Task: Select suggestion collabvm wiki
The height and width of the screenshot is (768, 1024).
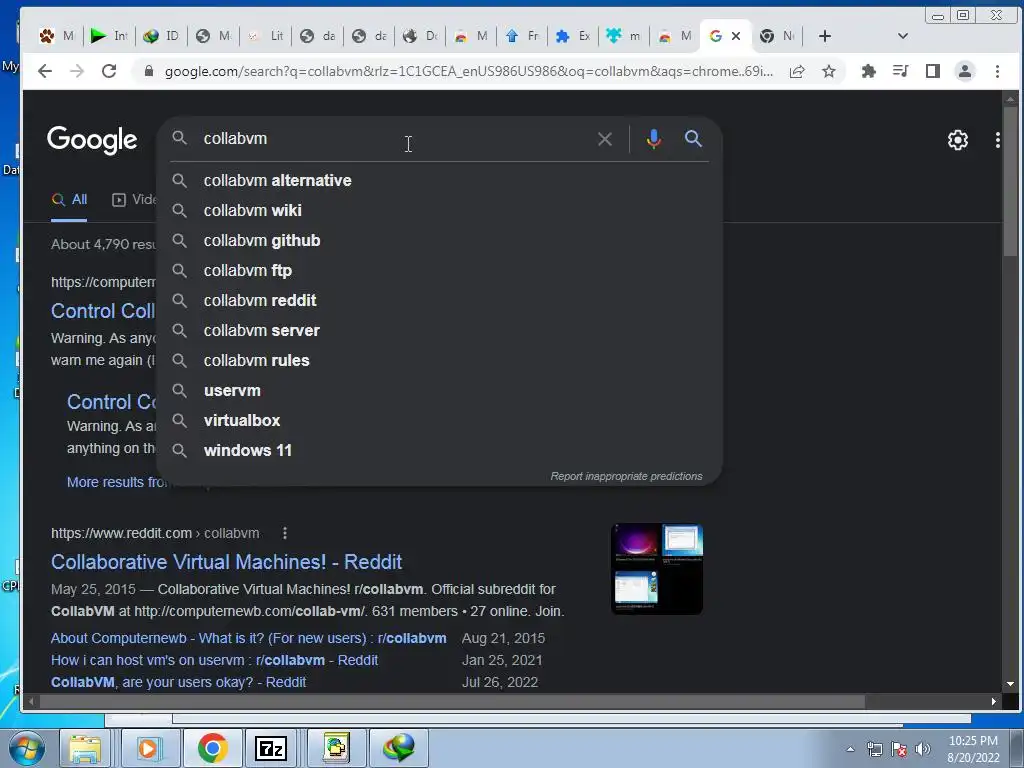Action: [x=439, y=210]
